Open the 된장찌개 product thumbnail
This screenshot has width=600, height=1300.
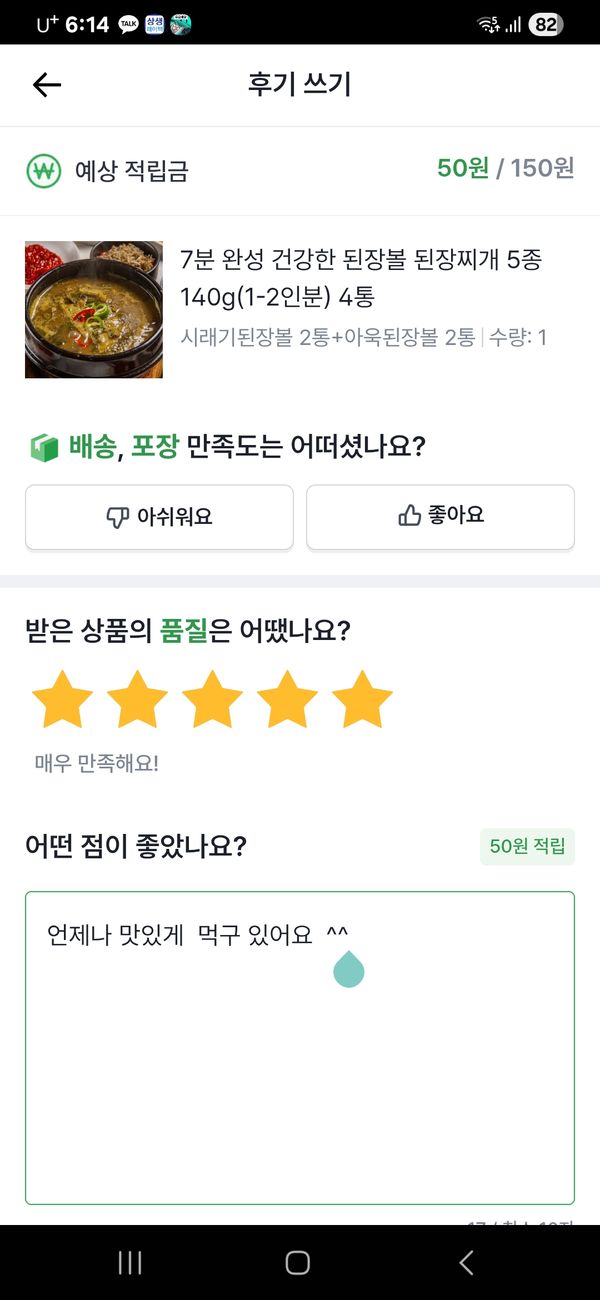click(x=94, y=309)
